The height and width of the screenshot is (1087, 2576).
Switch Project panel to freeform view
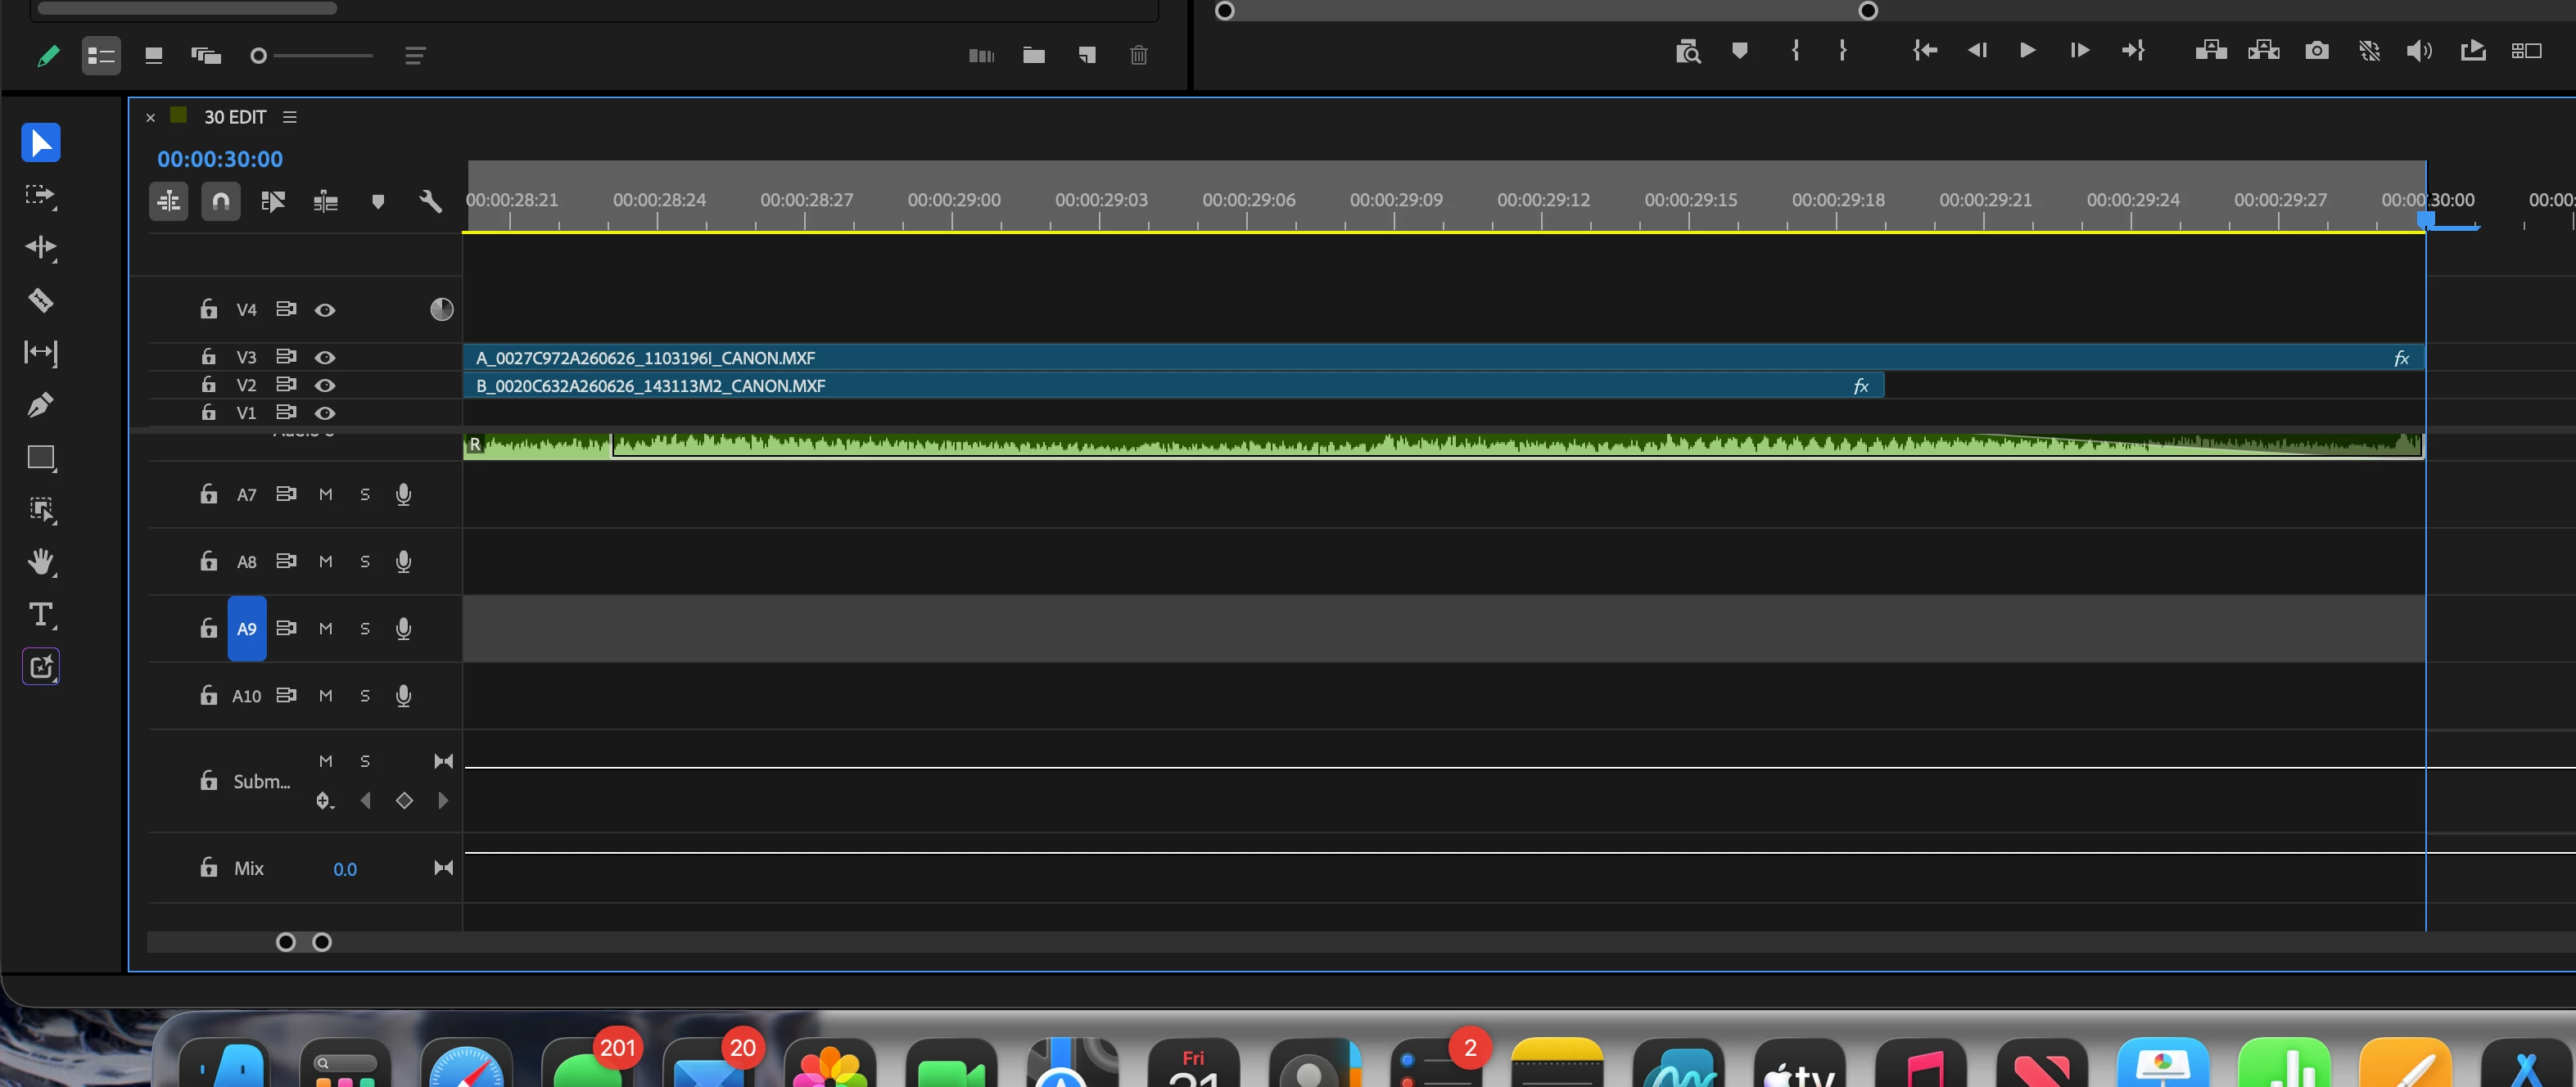206,55
